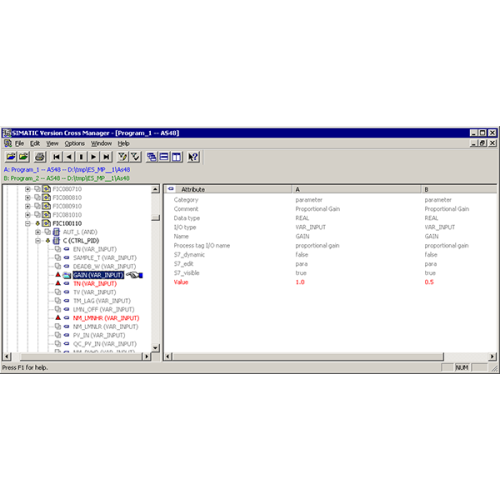Click the B column header
The image size is (500, 500).
459,189
